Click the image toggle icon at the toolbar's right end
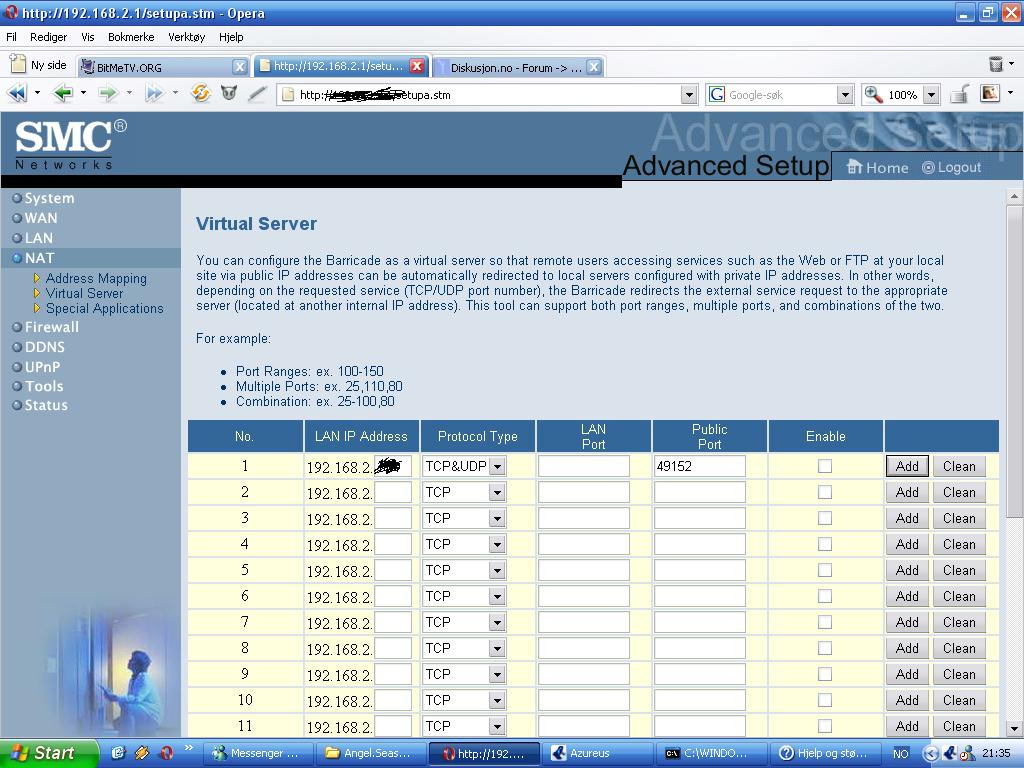 [x=990, y=94]
